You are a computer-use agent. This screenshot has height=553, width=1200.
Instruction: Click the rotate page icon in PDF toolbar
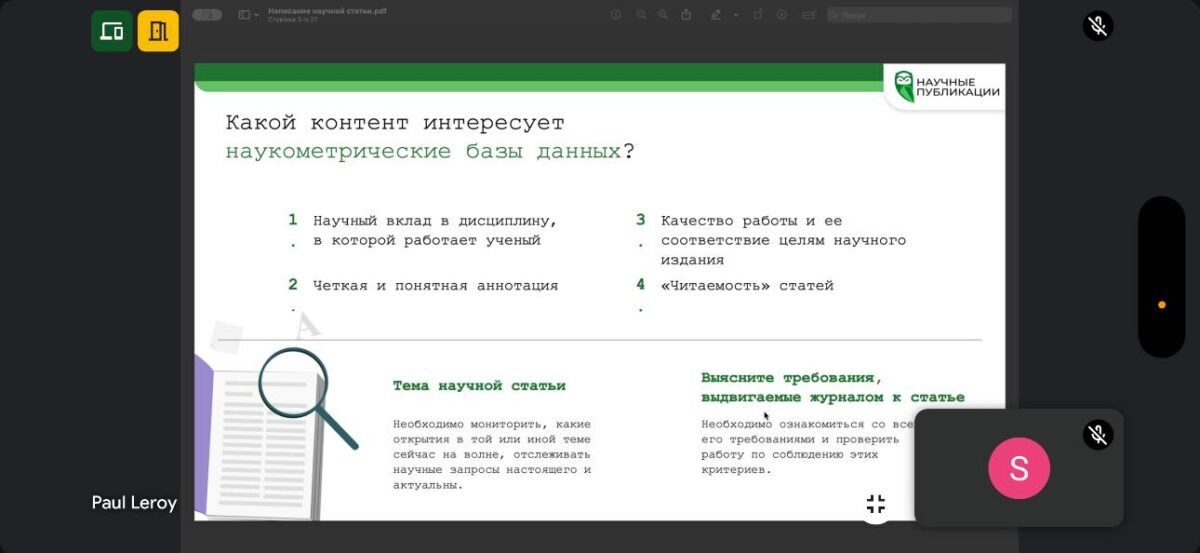(x=758, y=15)
